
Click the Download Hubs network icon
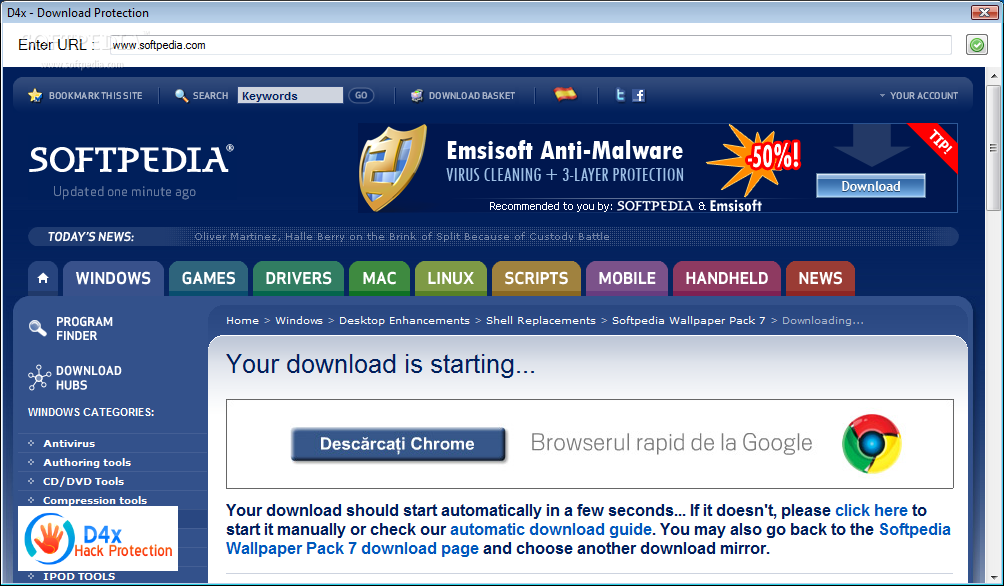[39, 377]
